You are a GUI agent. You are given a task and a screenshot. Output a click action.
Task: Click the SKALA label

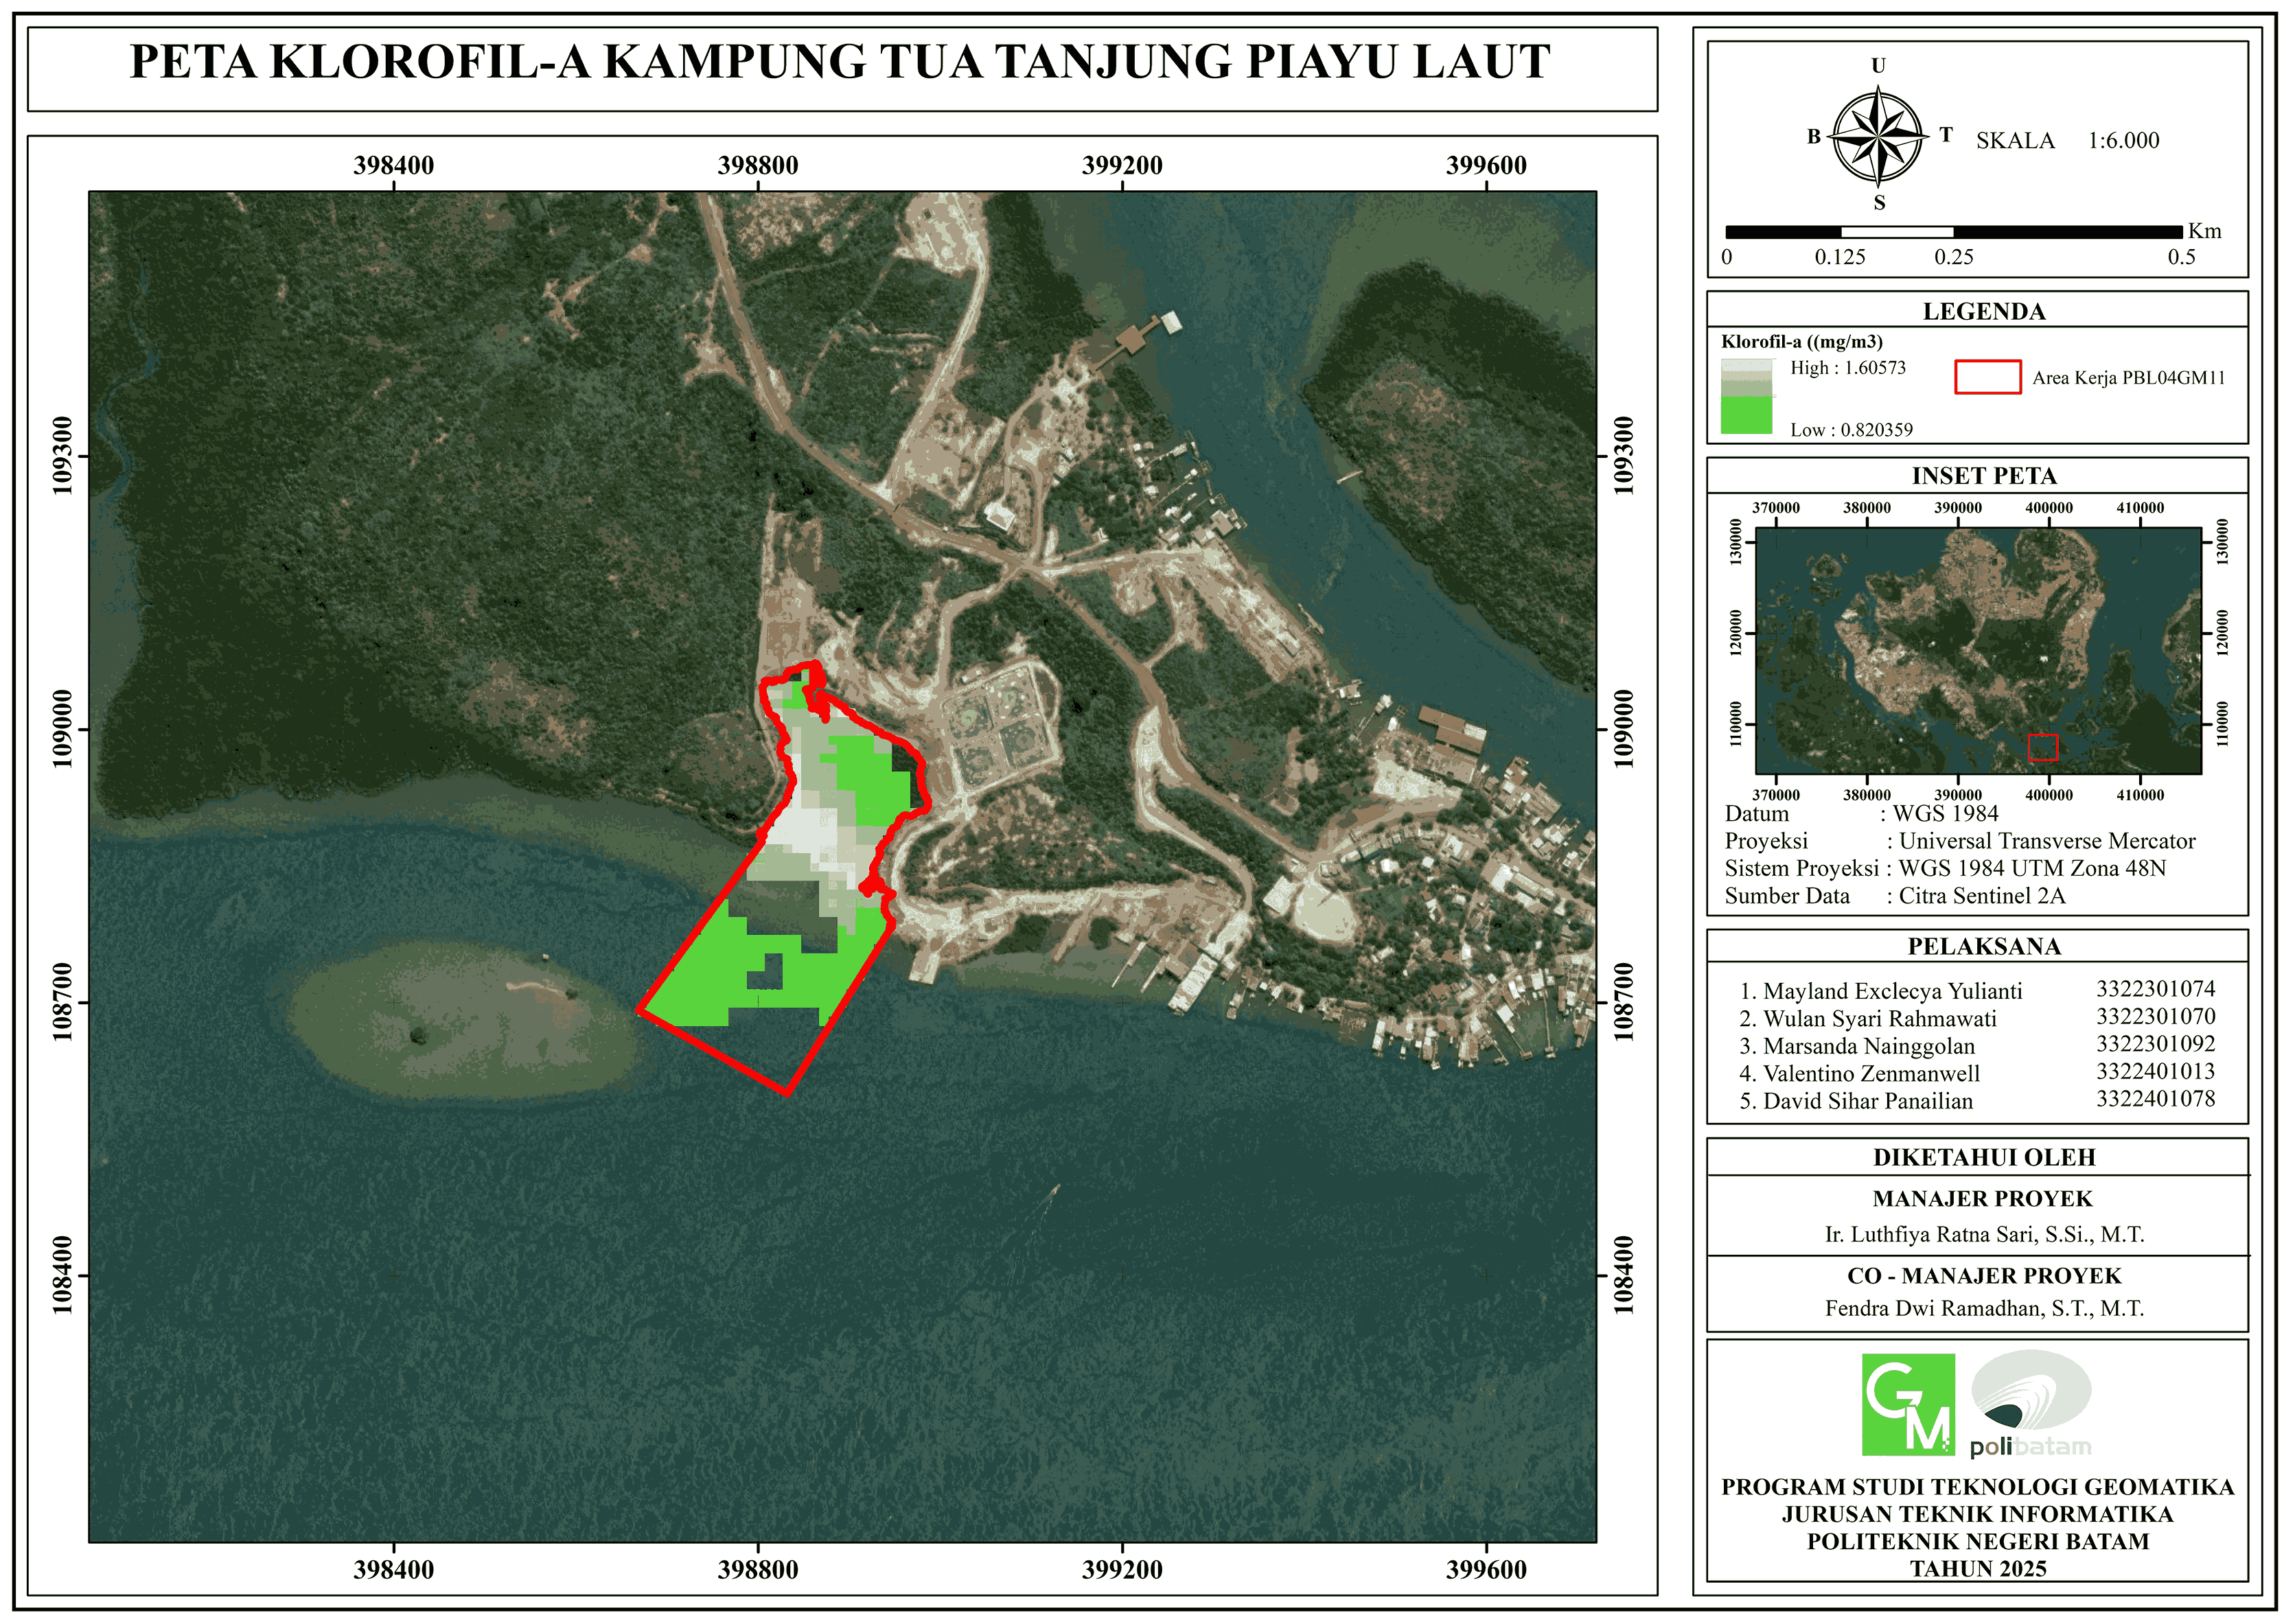(x=2015, y=141)
